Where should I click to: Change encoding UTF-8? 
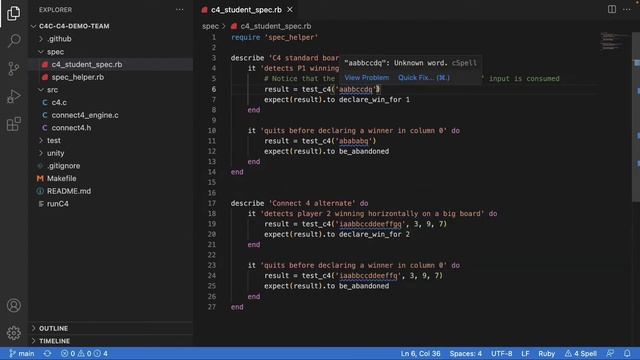pos(502,353)
